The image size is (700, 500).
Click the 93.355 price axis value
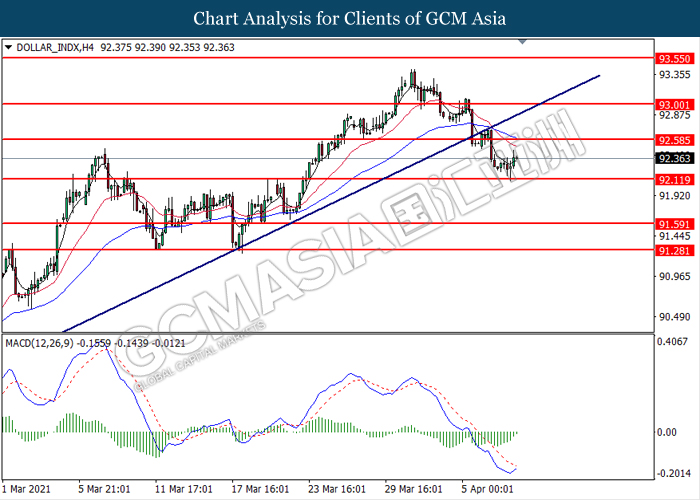tap(675, 75)
